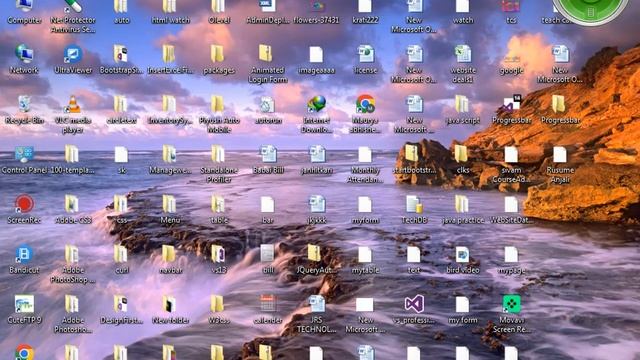Open the Bajaj Bill document
This screenshot has height=360, width=640.
pyautogui.click(x=268, y=154)
